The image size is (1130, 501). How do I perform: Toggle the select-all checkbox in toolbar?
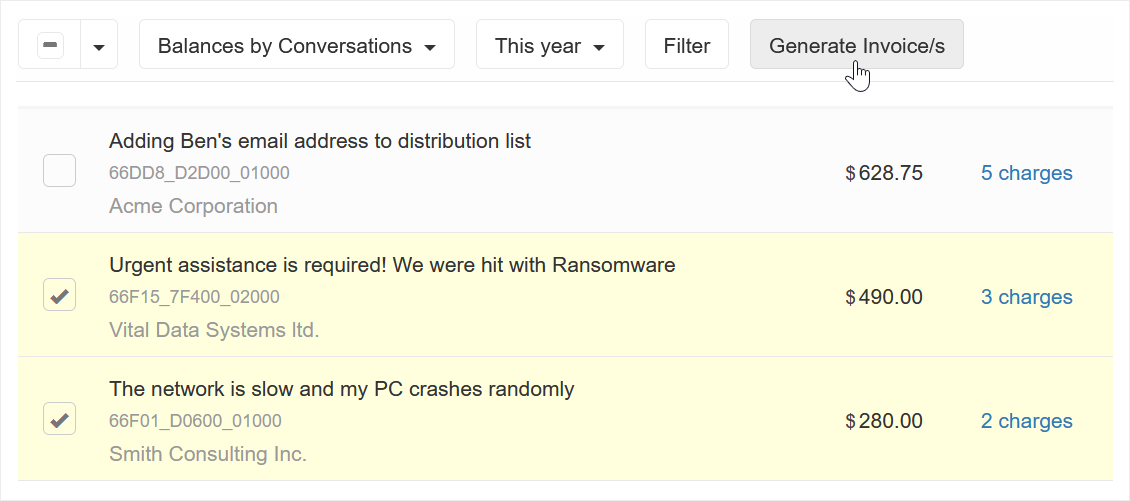pyautogui.click(x=50, y=45)
